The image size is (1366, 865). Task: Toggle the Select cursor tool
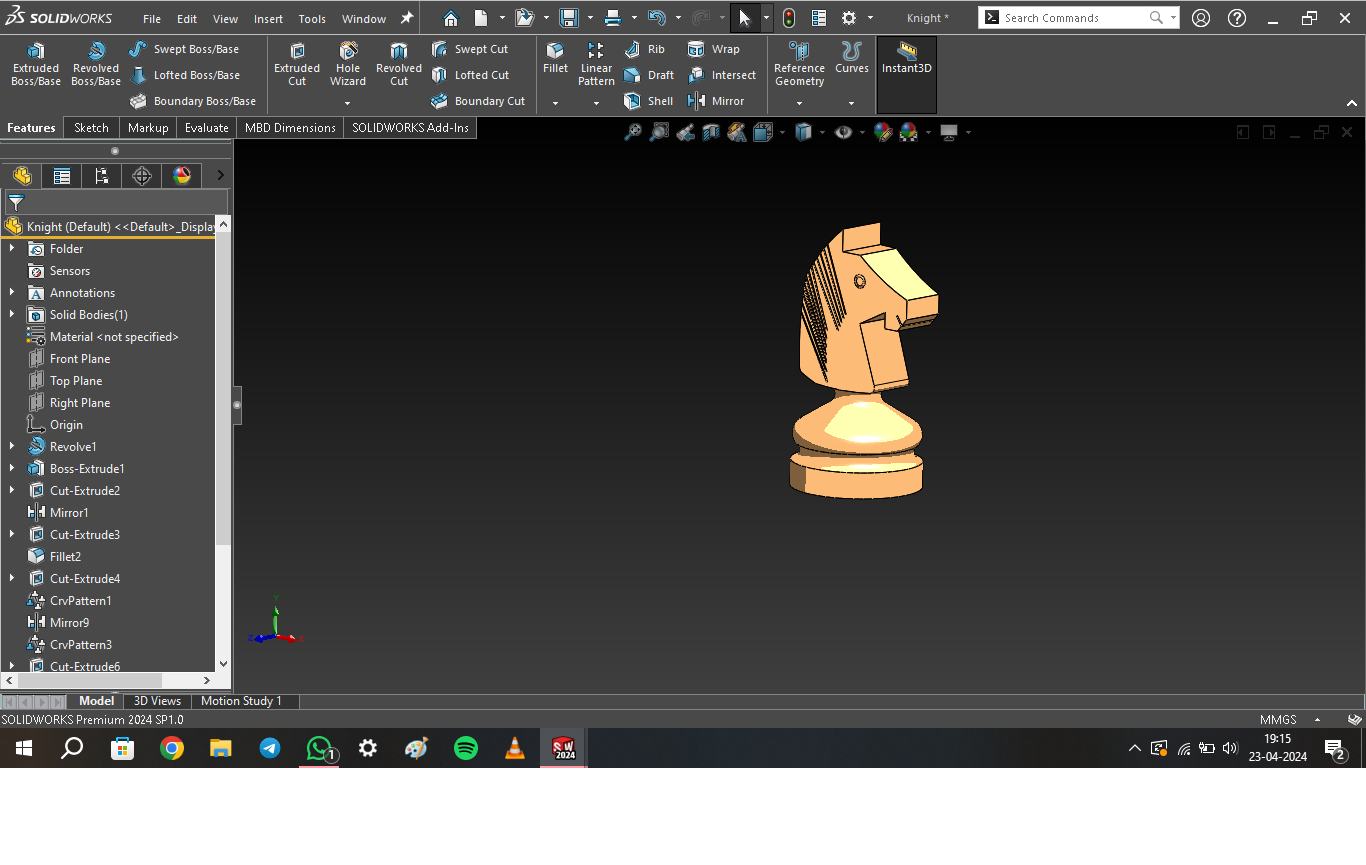tap(744, 18)
